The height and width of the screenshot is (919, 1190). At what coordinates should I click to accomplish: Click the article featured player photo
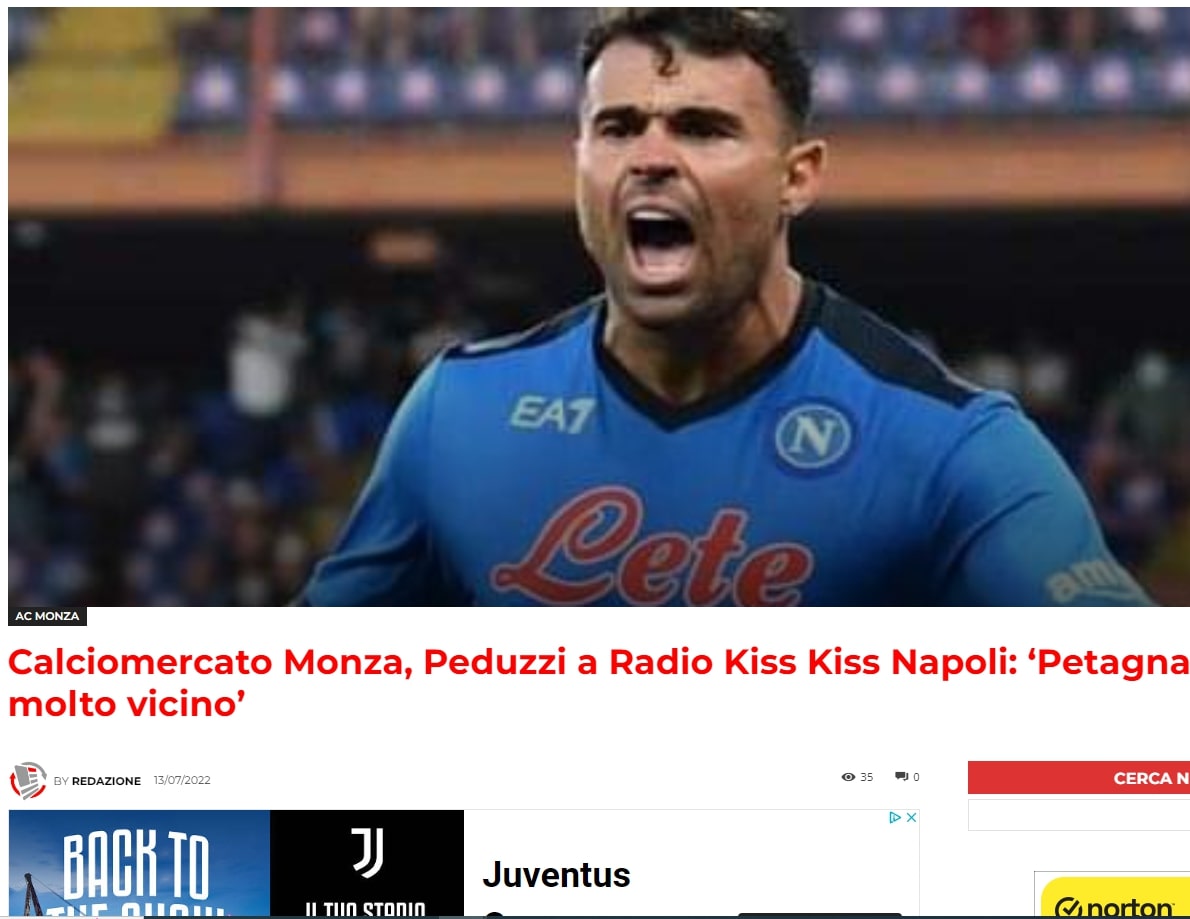click(599, 307)
